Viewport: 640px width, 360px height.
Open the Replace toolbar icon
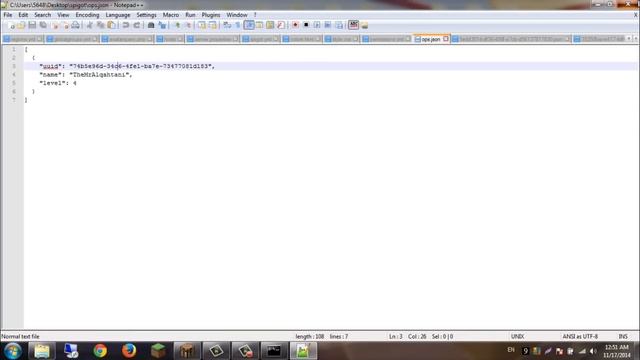click(x=162, y=25)
